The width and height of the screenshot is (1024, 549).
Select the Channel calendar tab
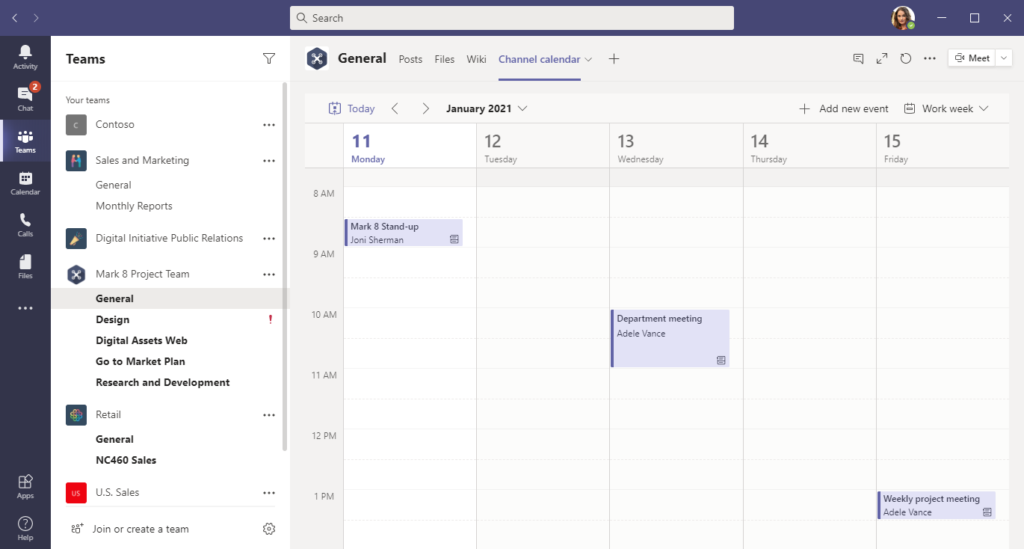[x=539, y=59]
